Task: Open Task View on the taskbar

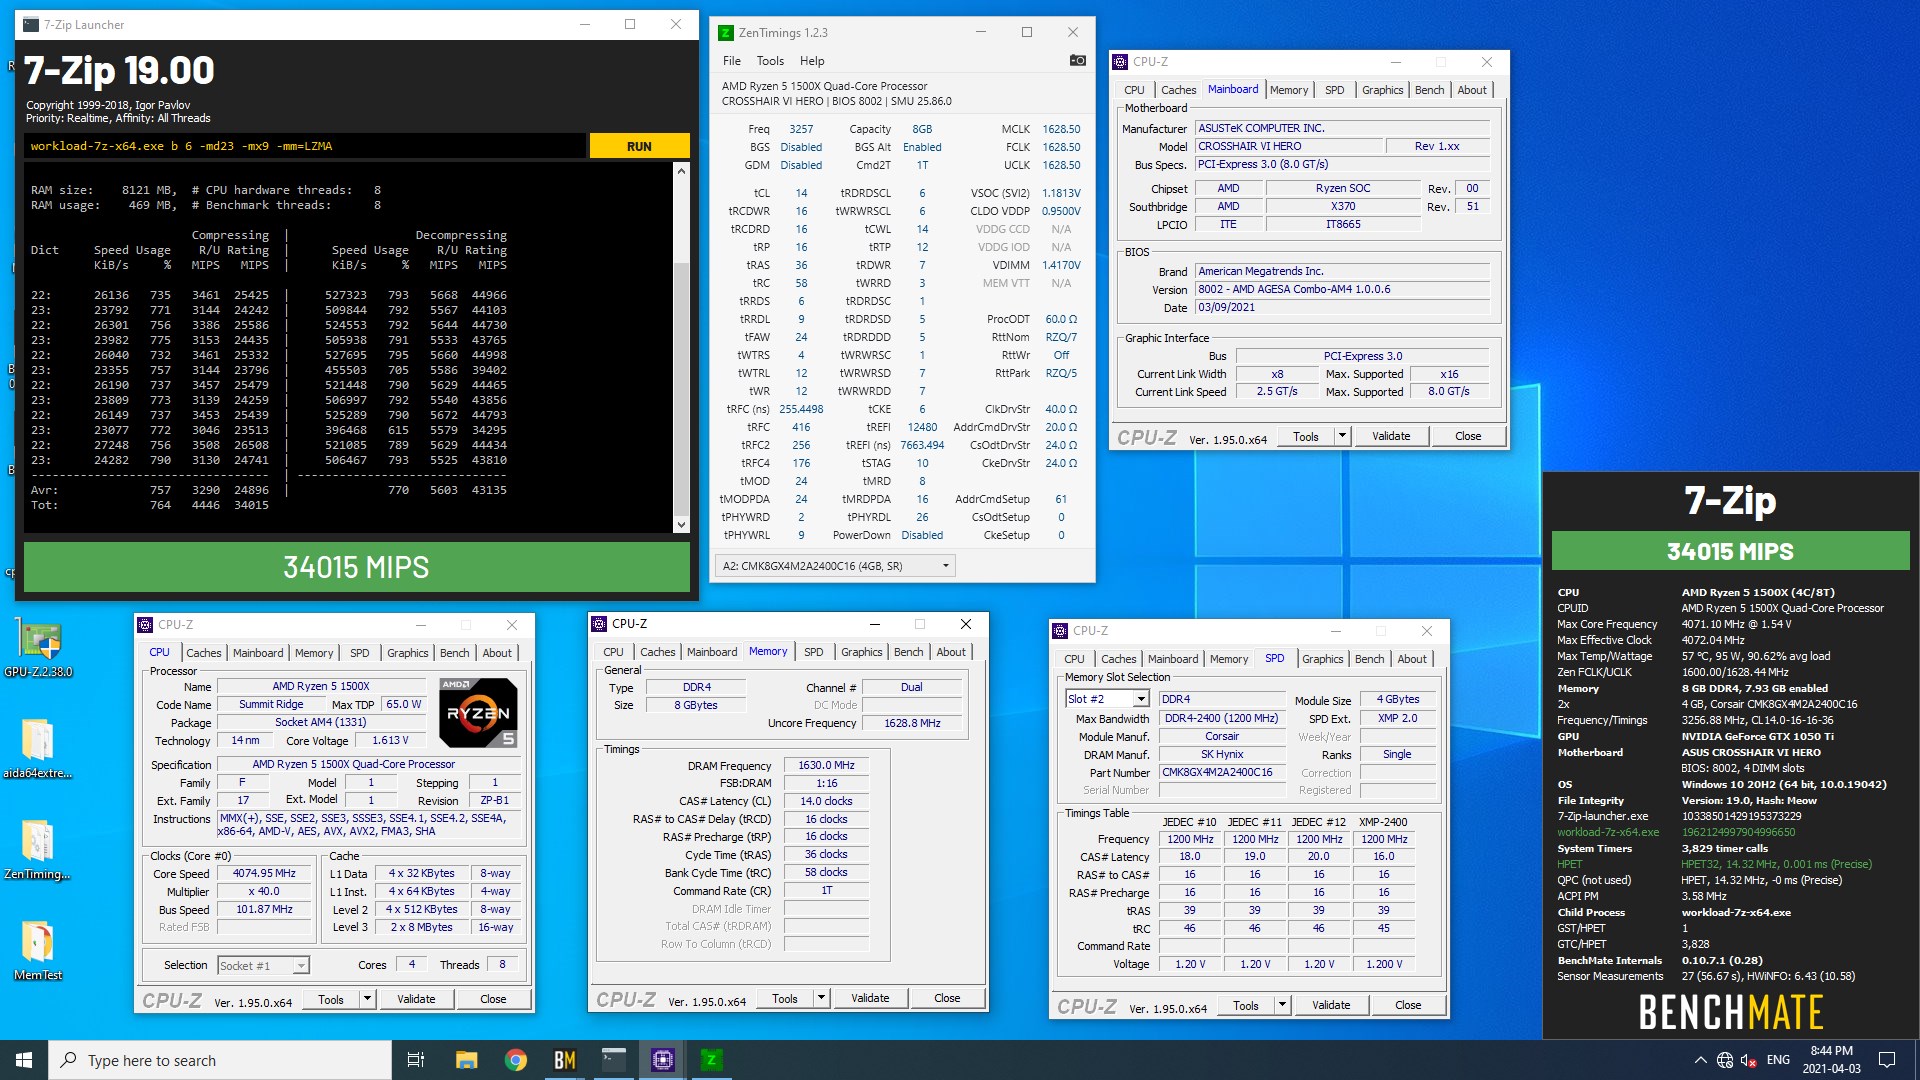Action: tap(416, 1060)
